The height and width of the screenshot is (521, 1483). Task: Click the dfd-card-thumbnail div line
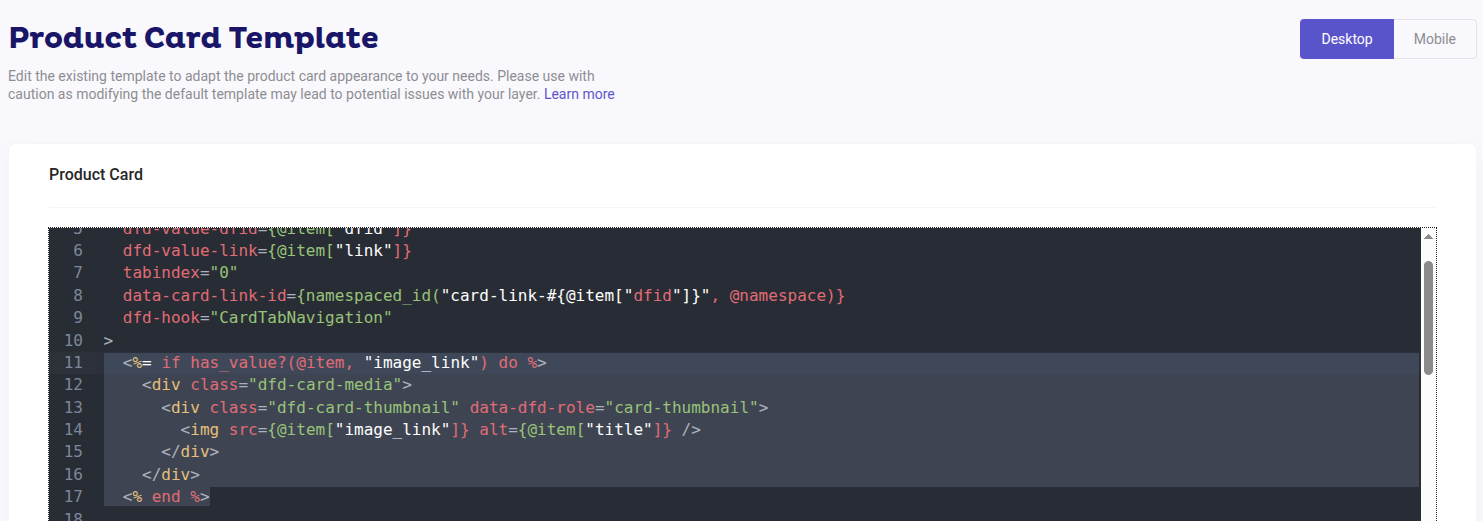click(x=465, y=407)
